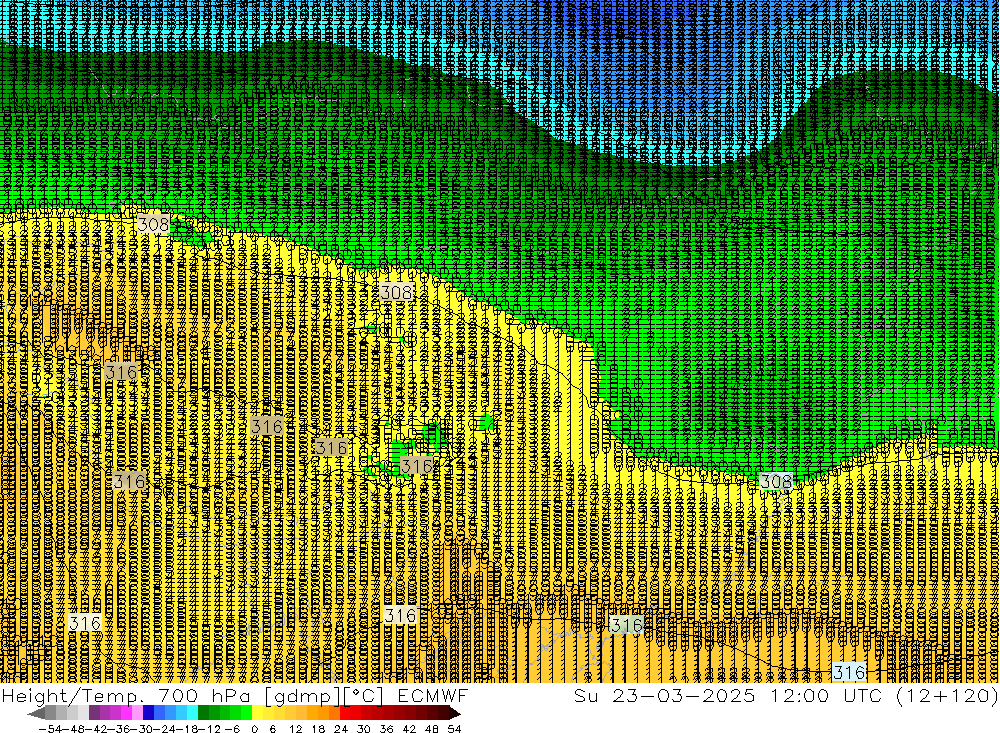Click the 316 contour label with light blue background
The image size is (1000, 733).
849,672
